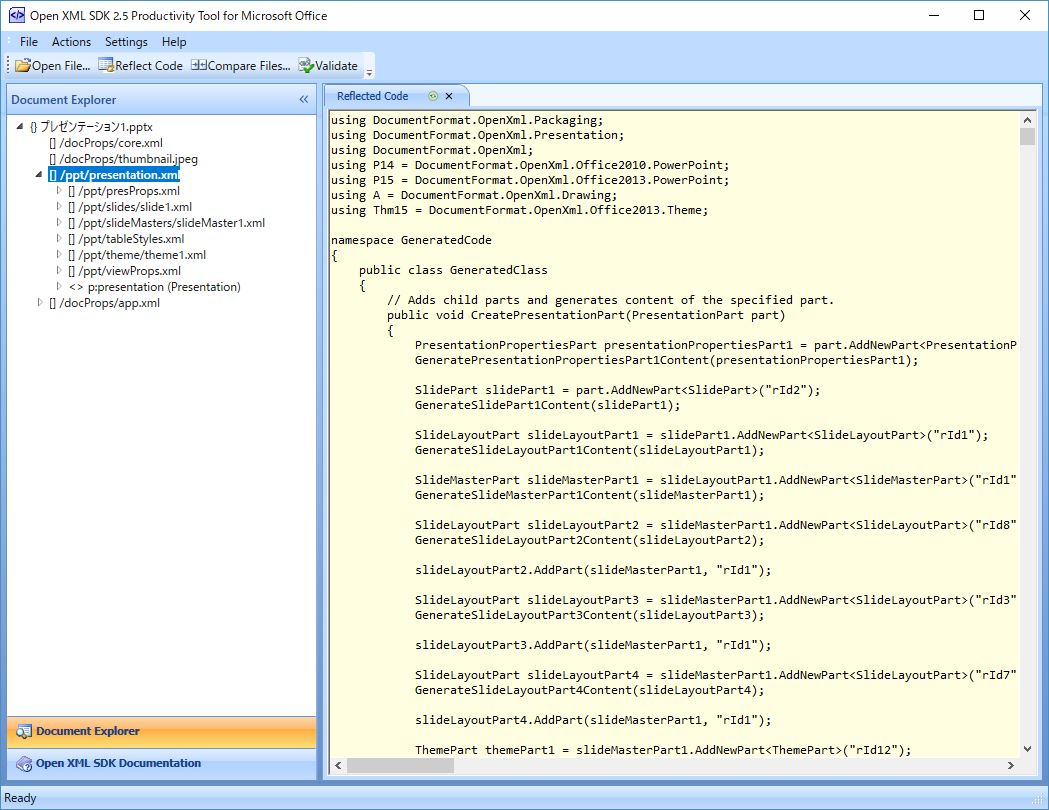Select /ppt/slideMasters/slideMaster1.xml in tree
The width and height of the screenshot is (1049, 810).
coord(171,223)
